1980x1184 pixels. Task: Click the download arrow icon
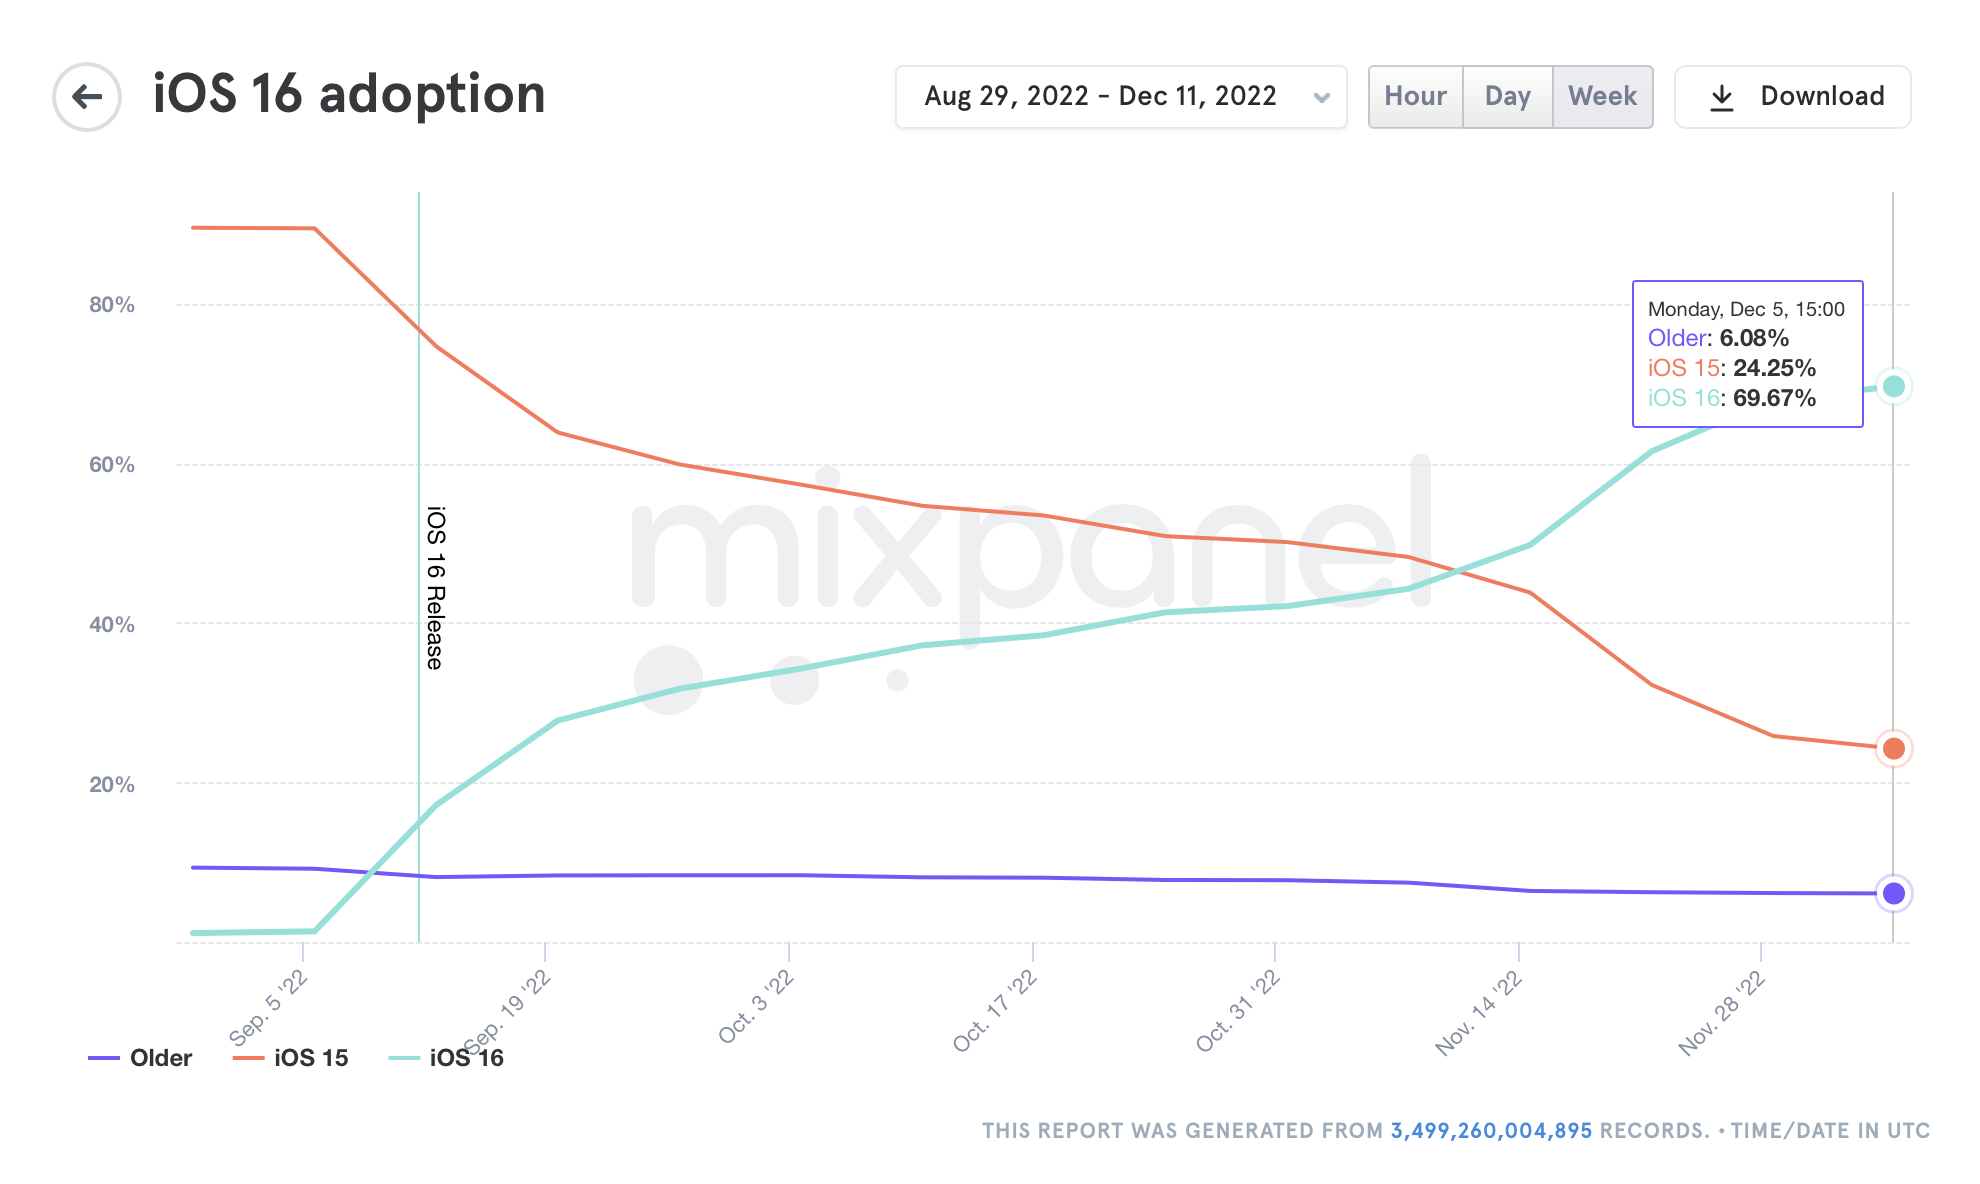coord(1721,97)
